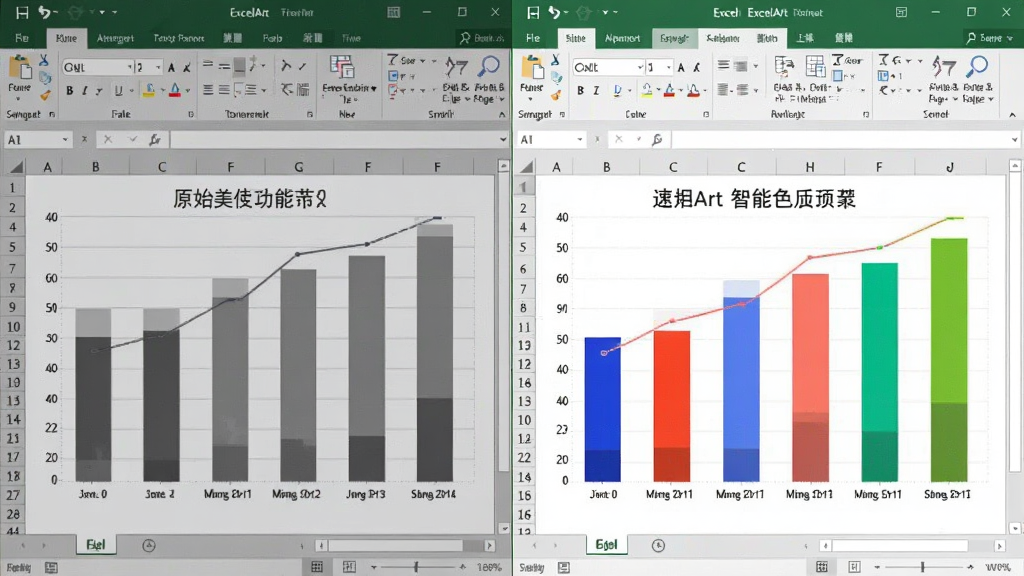Image resolution: width=1024 pixels, height=576 pixels.
Task: Click ribbon display options icon, left title bar
Action: [x=394, y=12]
